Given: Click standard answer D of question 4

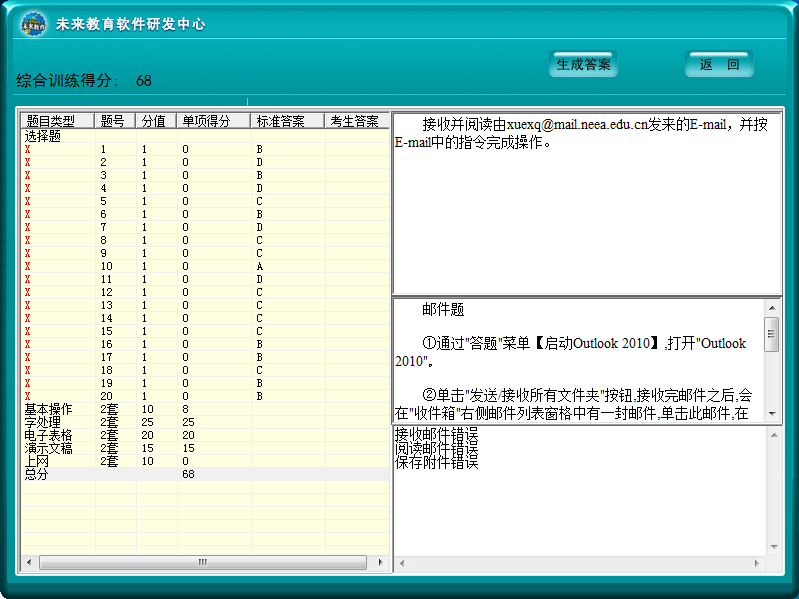Looking at the screenshot, I should [259, 188].
